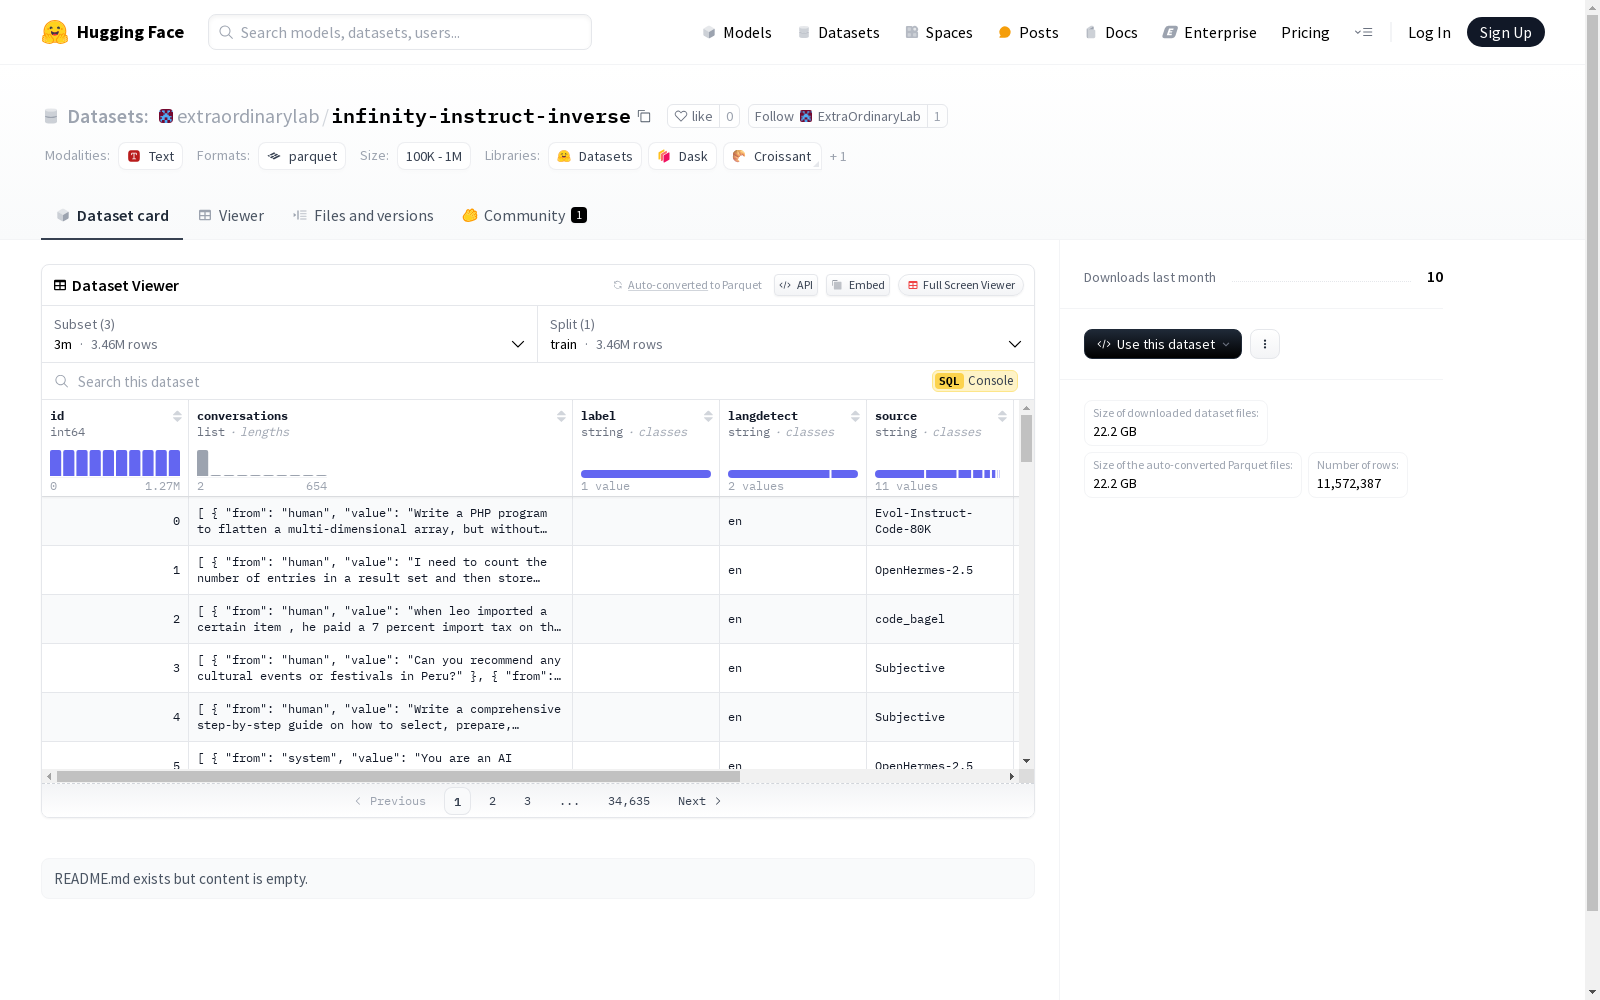Show the +1 more libraries
This screenshot has width=1600, height=1000.
[838, 157]
